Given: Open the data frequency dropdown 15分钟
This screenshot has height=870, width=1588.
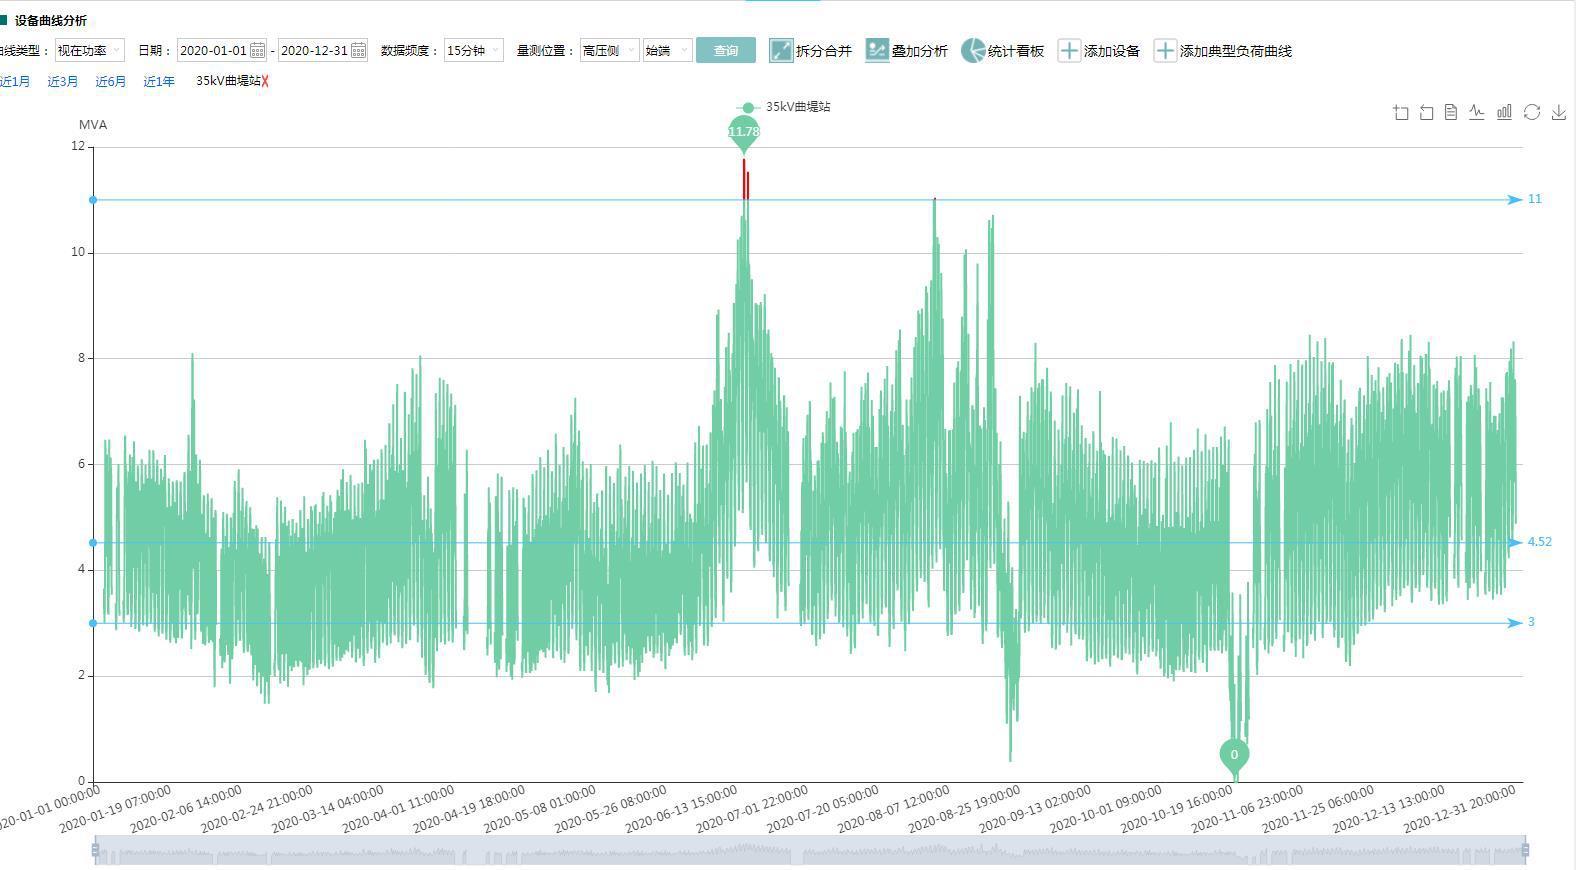Looking at the screenshot, I should 473,50.
